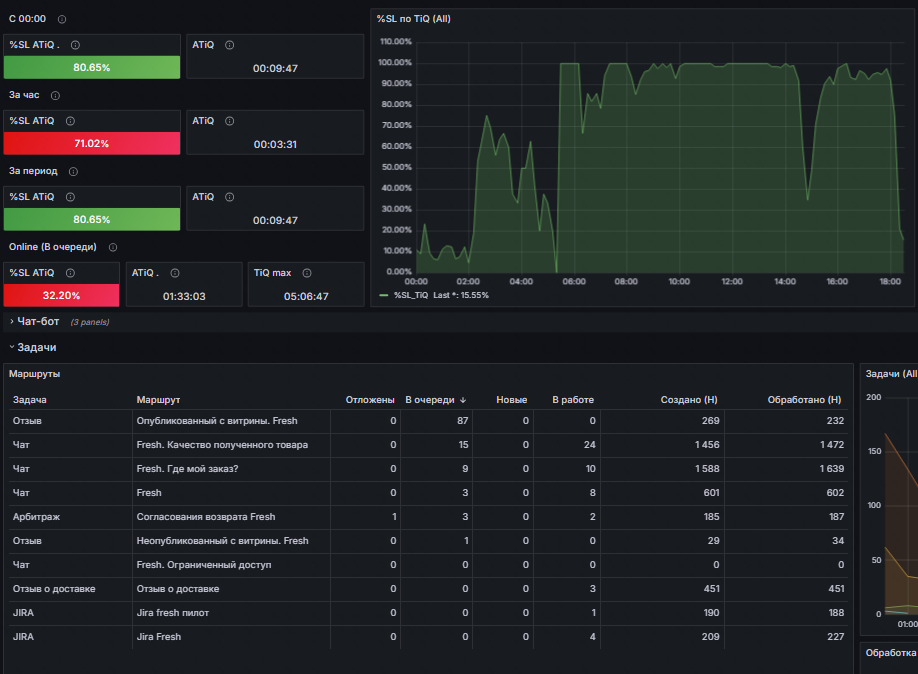Click sort arrow on 'В очереди' column
The height and width of the screenshot is (674, 918).
pyautogui.click(x=463, y=400)
